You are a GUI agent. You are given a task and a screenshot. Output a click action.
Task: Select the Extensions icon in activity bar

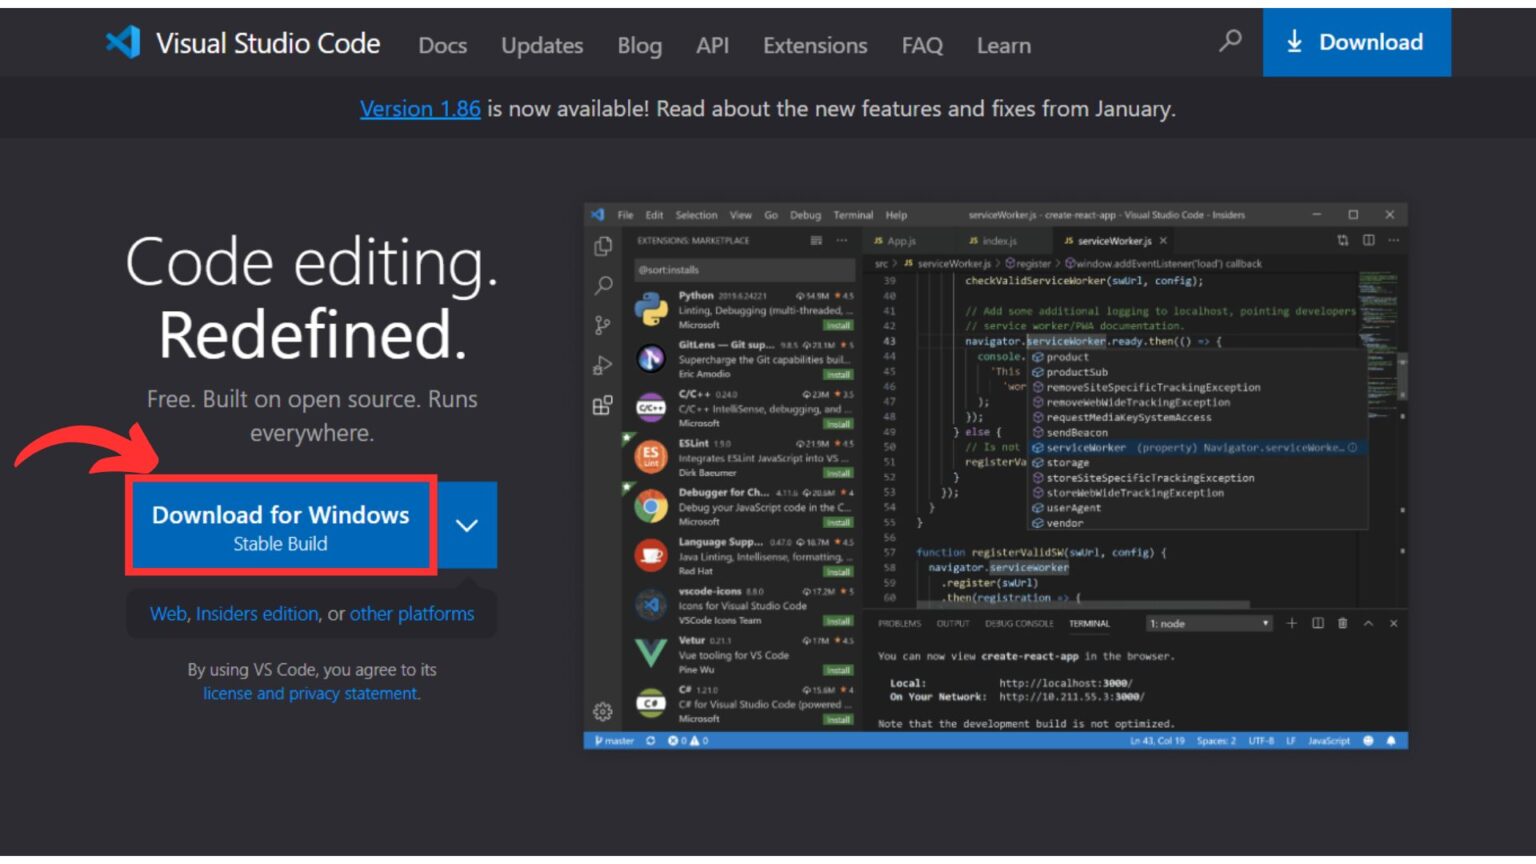click(603, 405)
